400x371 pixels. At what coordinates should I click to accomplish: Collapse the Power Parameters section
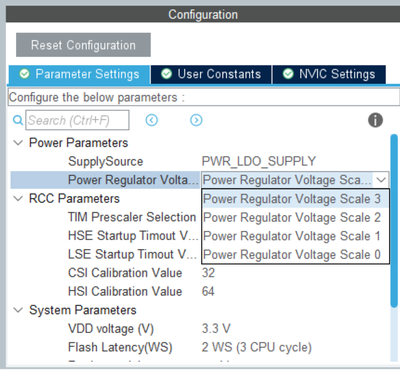[x=18, y=143]
